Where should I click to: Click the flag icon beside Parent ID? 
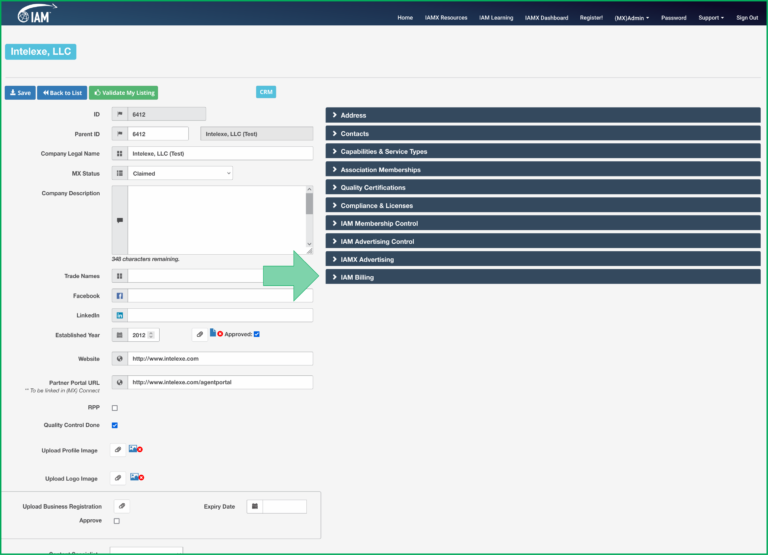[x=120, y=134]
